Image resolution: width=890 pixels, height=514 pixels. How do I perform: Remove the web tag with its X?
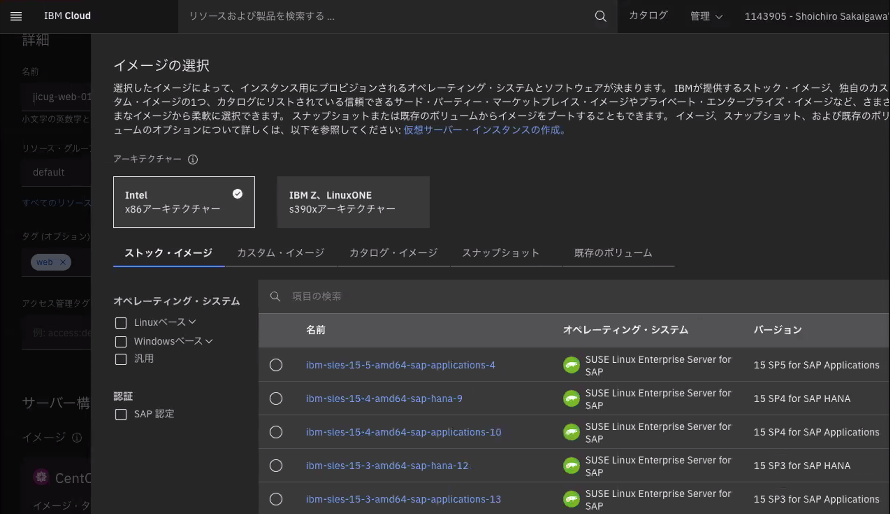point(62,262)
